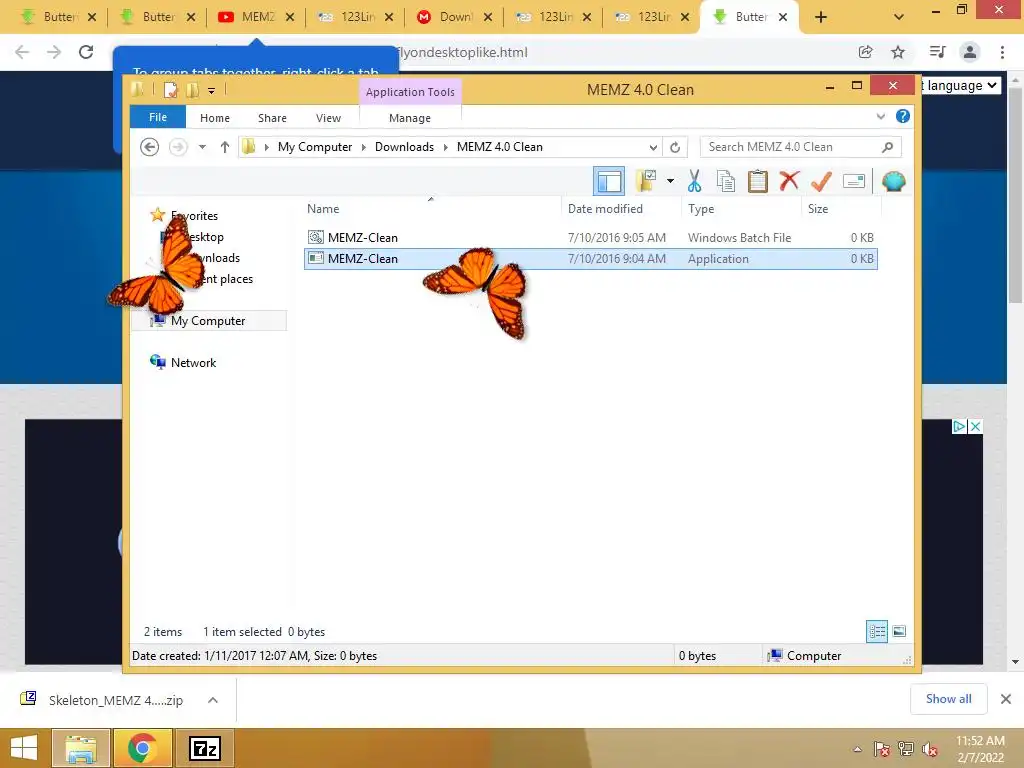
Task: Open Chrome three-dot menu
Action: click(1002, 52)
